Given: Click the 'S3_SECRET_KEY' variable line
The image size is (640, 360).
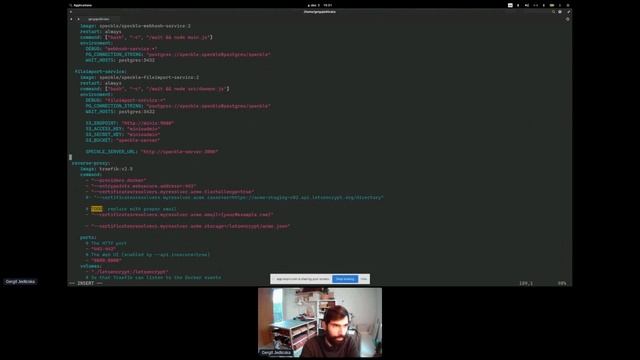Looking at the screenshot, I should point(123,134).
